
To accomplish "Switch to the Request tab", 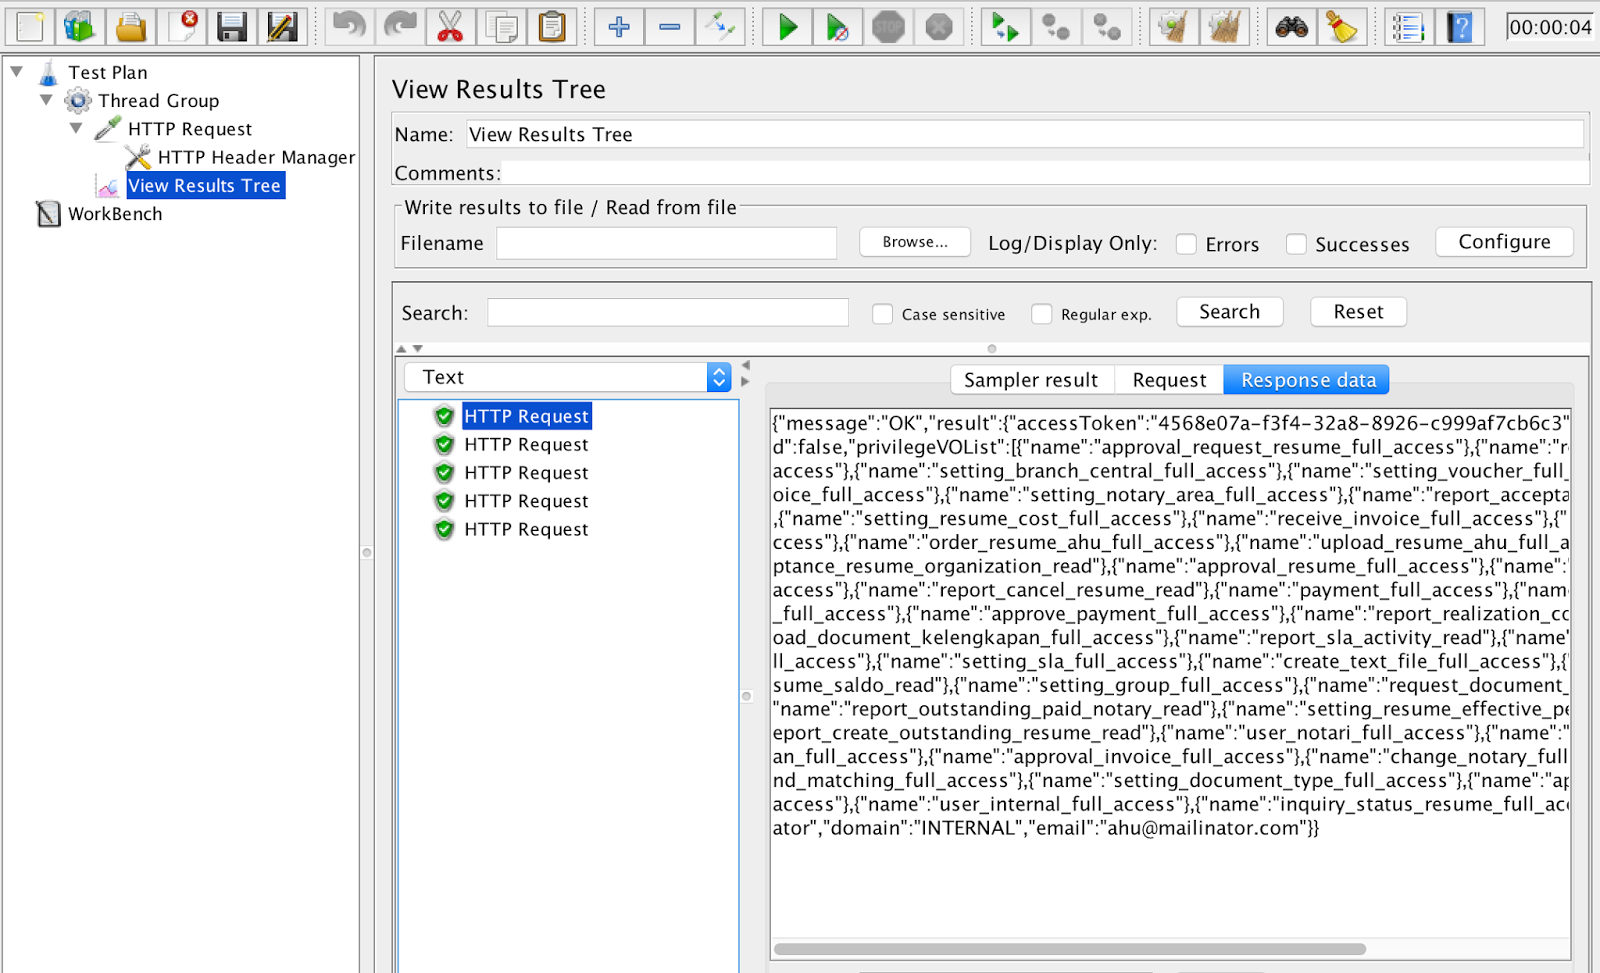I will pyautogui.click(x=1169, y=379).
